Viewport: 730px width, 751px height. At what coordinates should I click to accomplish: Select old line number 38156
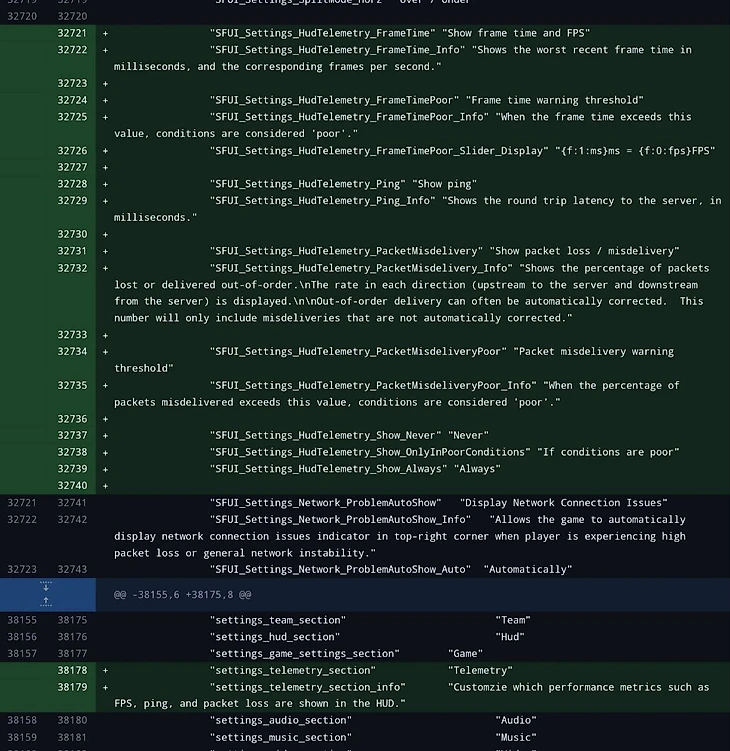22,637
